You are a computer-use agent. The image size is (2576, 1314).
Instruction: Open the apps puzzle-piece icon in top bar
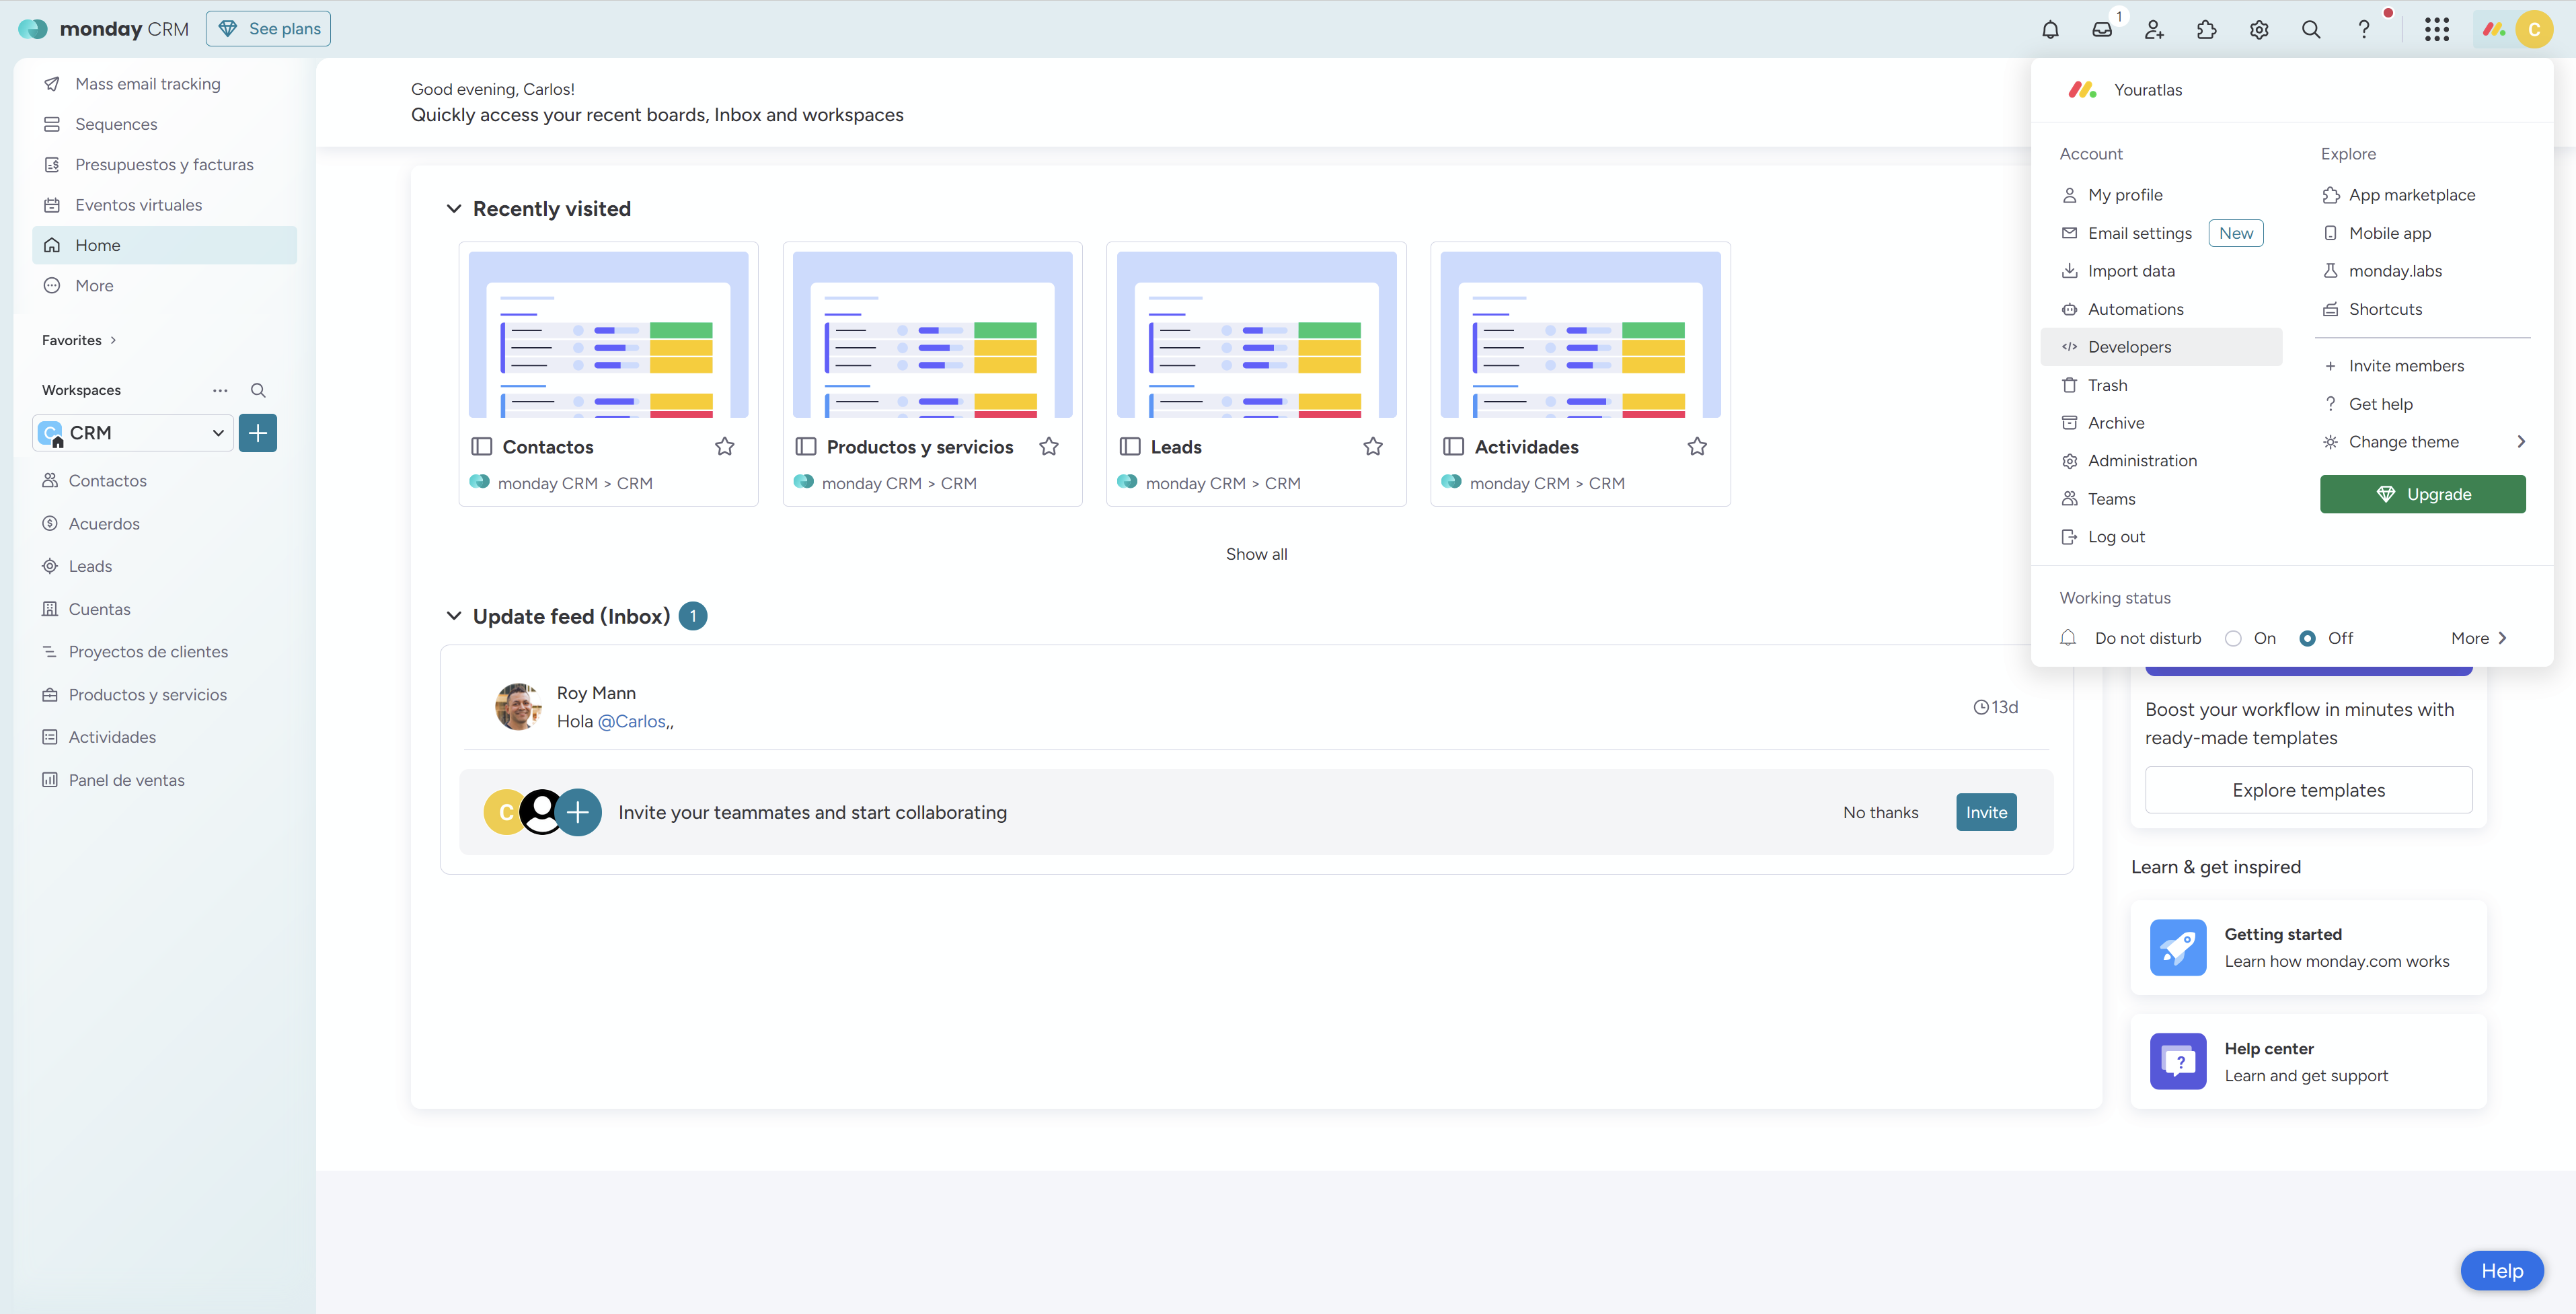pyautogui.click(x=2206, y=29)
